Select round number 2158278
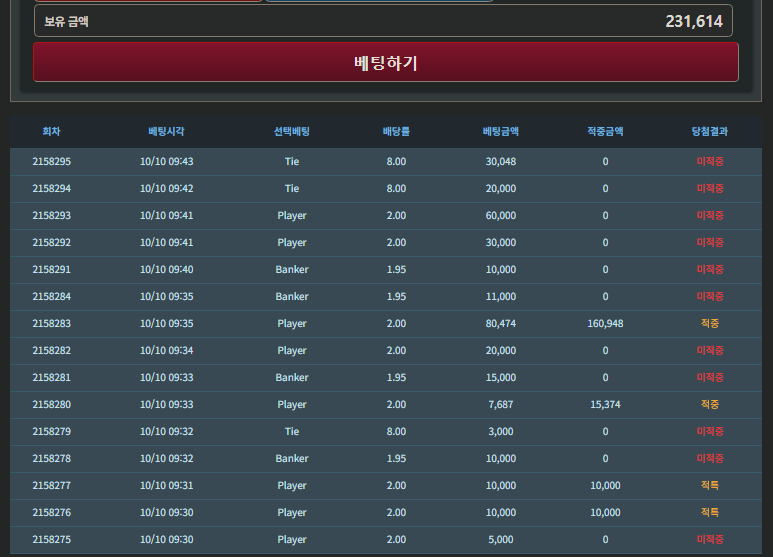 (x=52, y=458)
